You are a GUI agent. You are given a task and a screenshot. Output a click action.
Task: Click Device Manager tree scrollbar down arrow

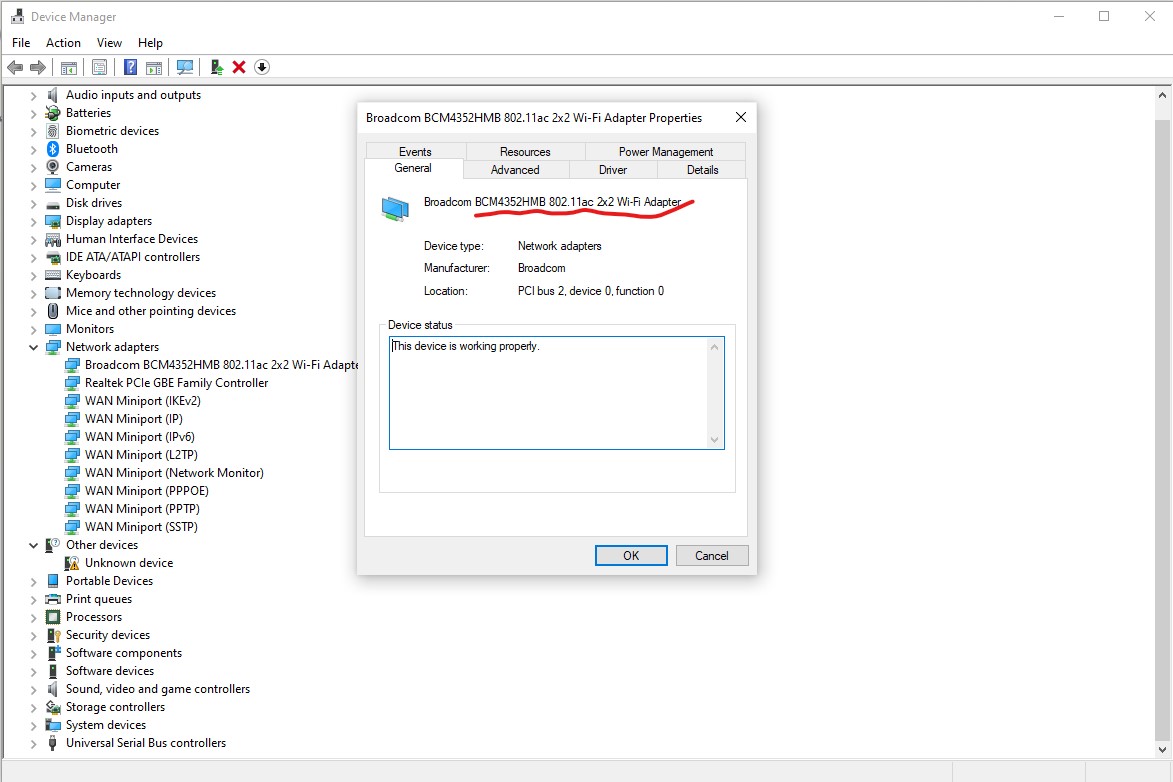[x=1162, y=749]
